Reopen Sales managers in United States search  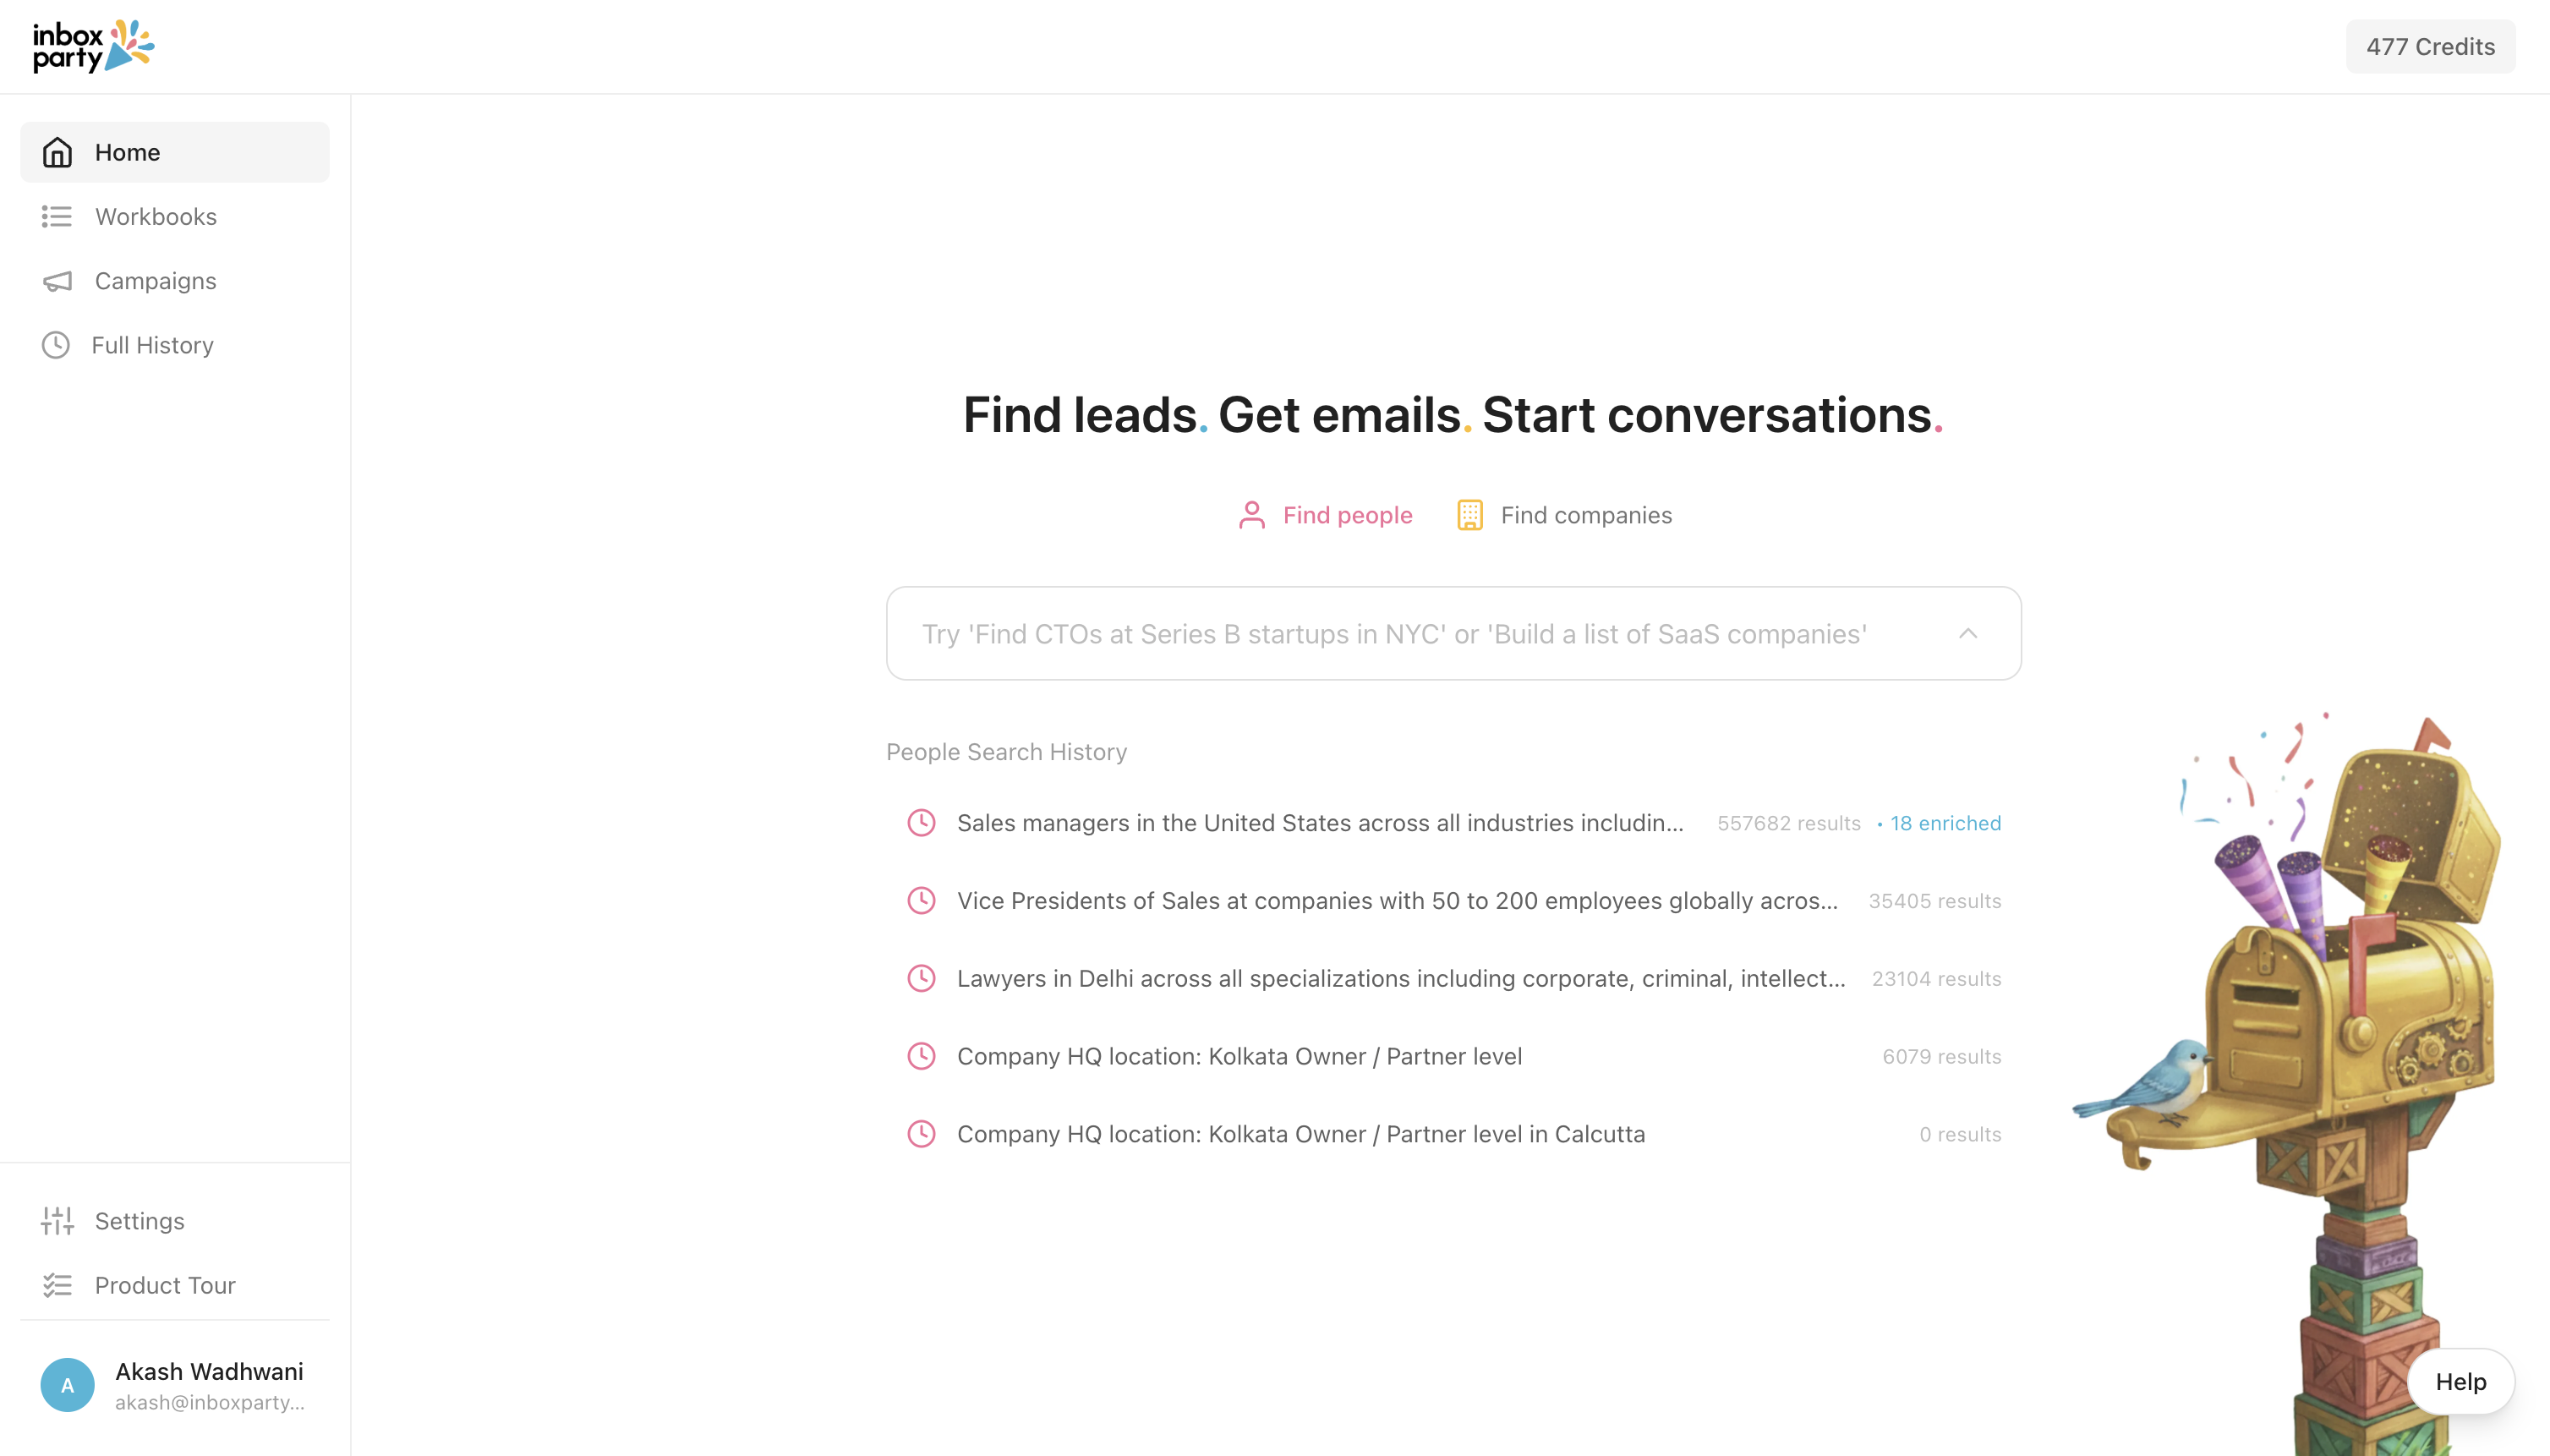(1319, 823)
